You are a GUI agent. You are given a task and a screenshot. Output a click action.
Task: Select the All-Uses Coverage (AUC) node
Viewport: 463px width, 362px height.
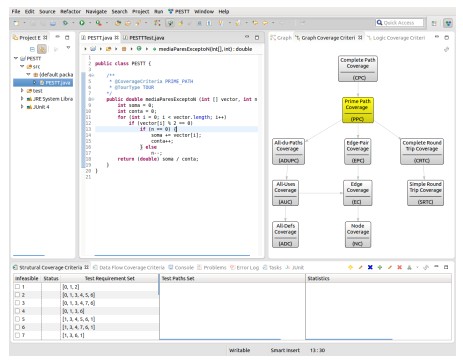[285, 193]
